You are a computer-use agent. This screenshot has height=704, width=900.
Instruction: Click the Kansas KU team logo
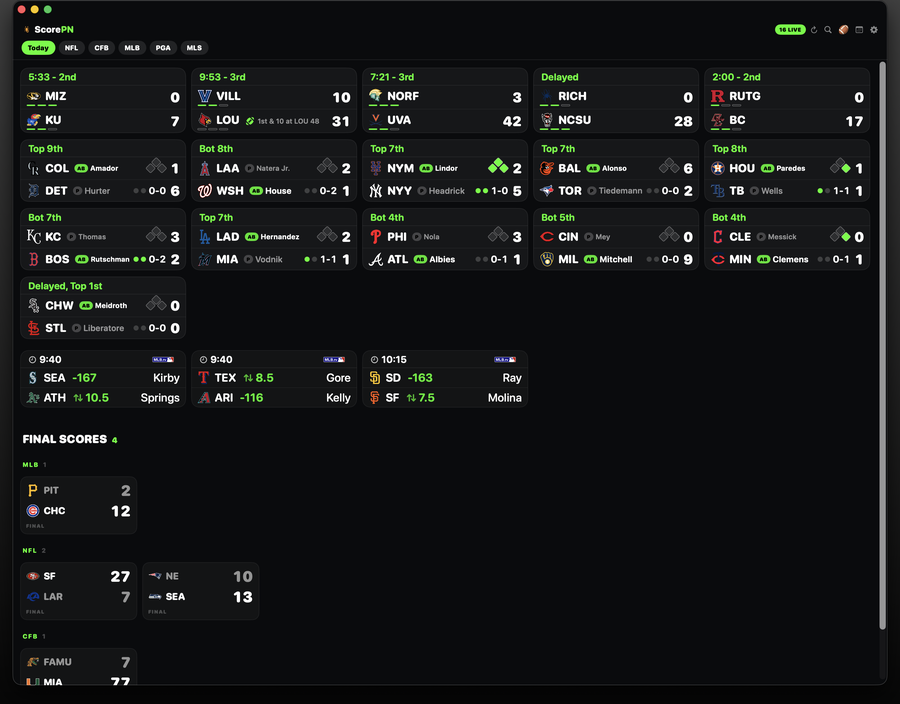click(33, 120)
